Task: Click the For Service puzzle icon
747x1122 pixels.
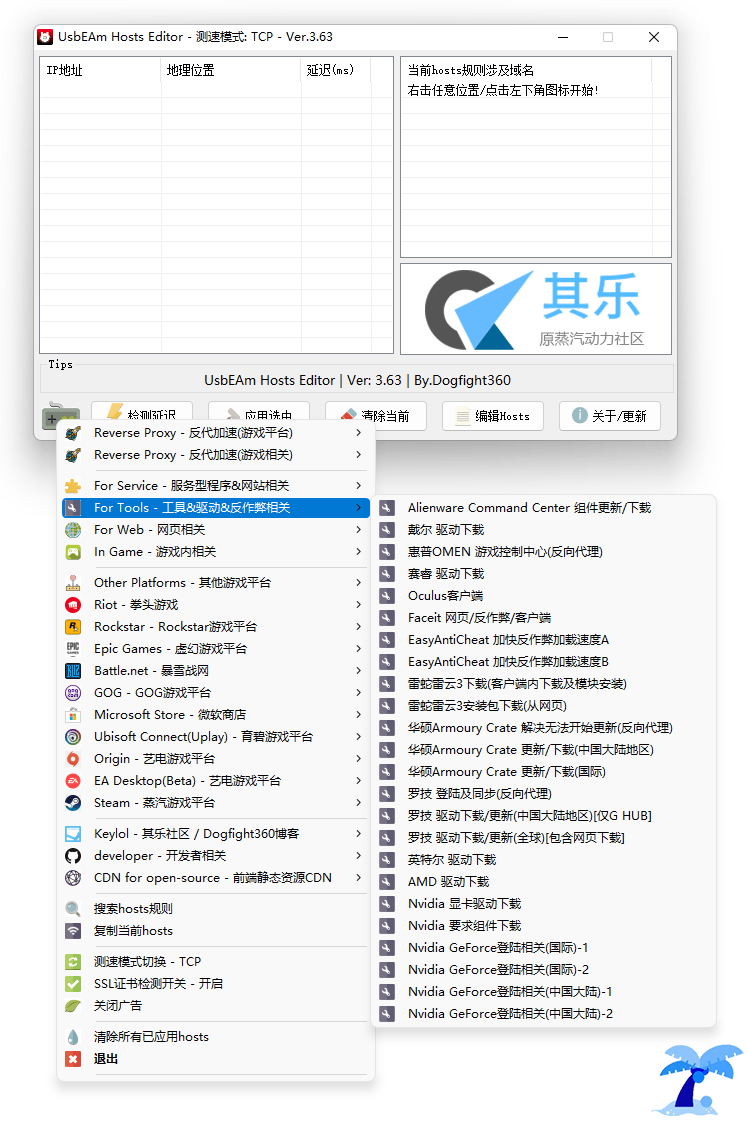Action: (x=73, y=486)
